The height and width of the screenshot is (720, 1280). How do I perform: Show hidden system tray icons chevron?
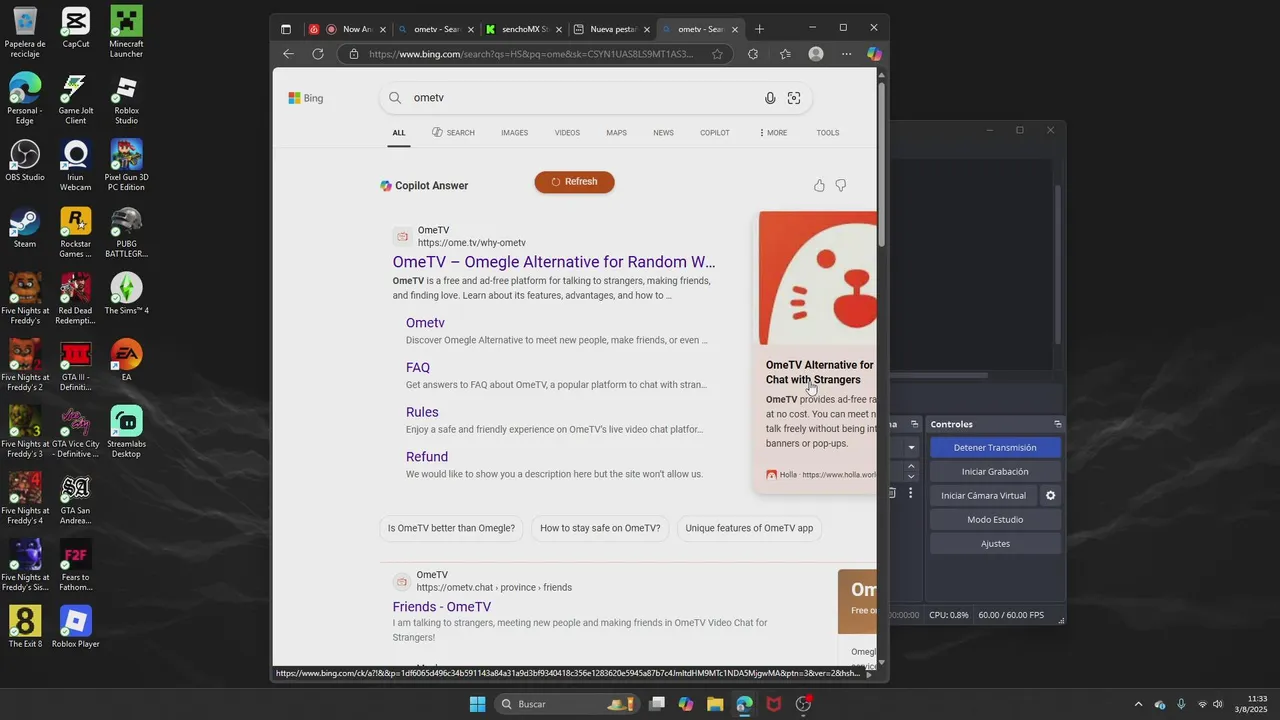(x=1138, y=704)
